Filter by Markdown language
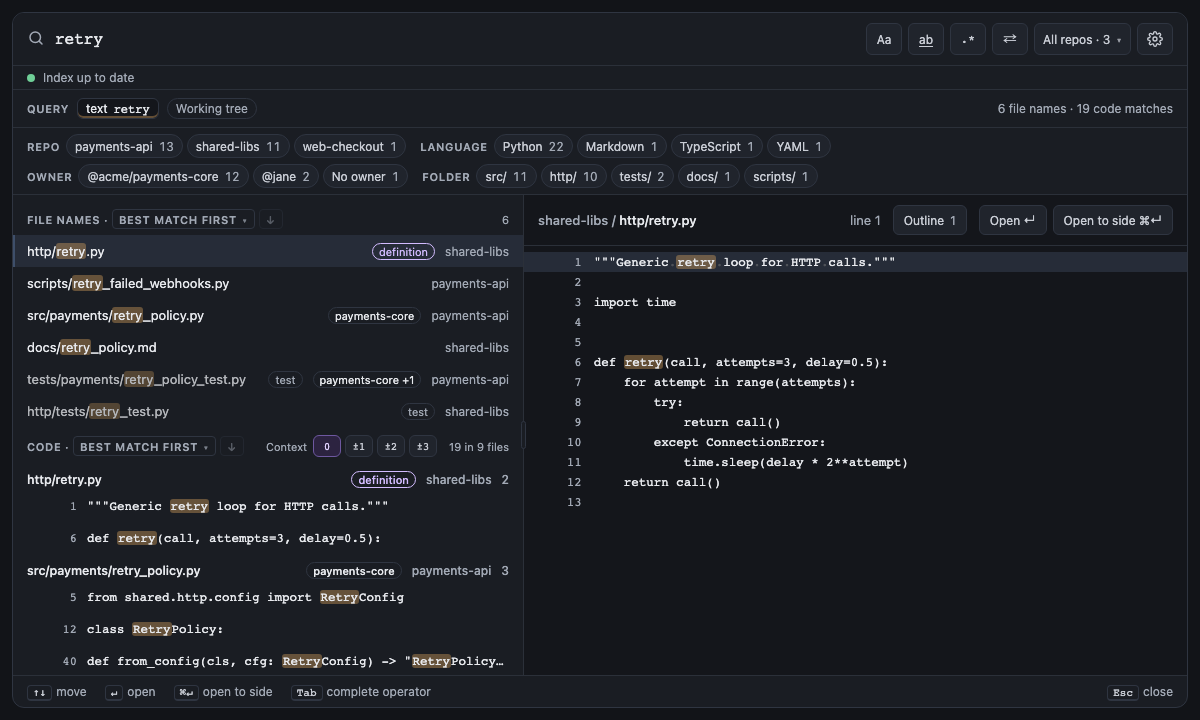Screen dimensions: 1200x720 click(x=622, y=147)
